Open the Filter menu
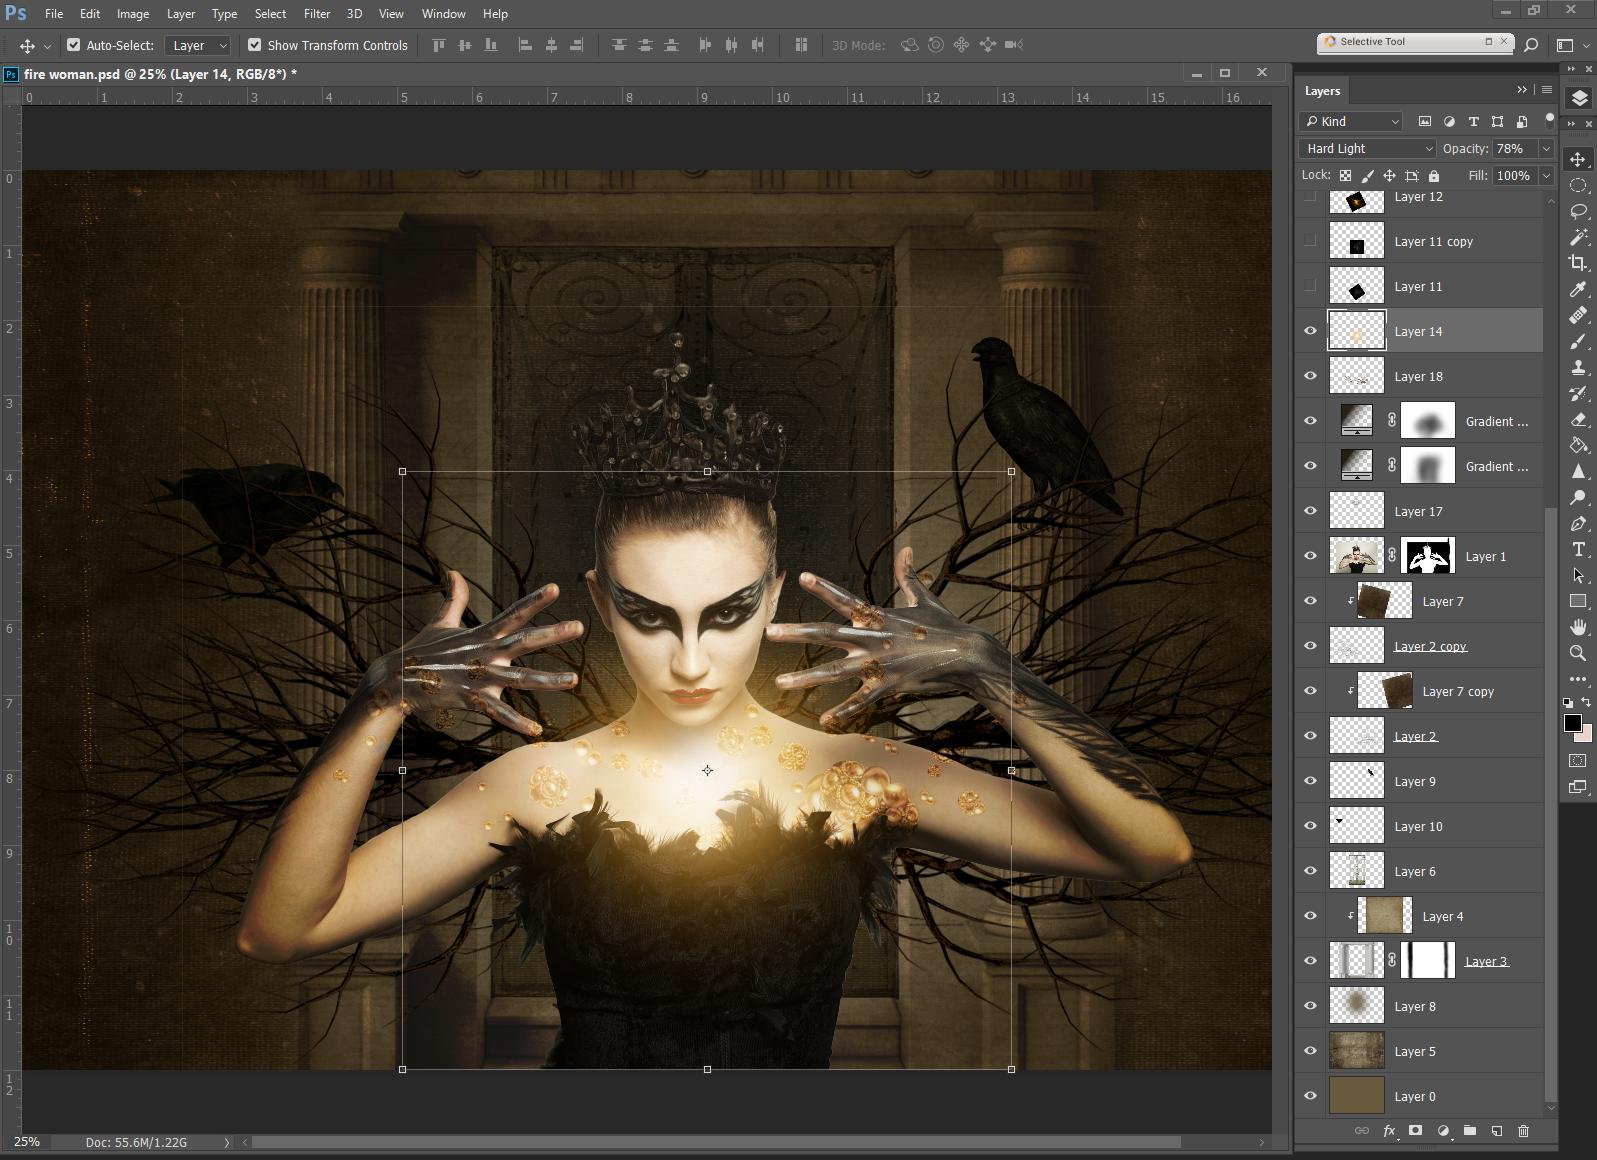This screenshot has height=1160, width=1597. (317, 14)
